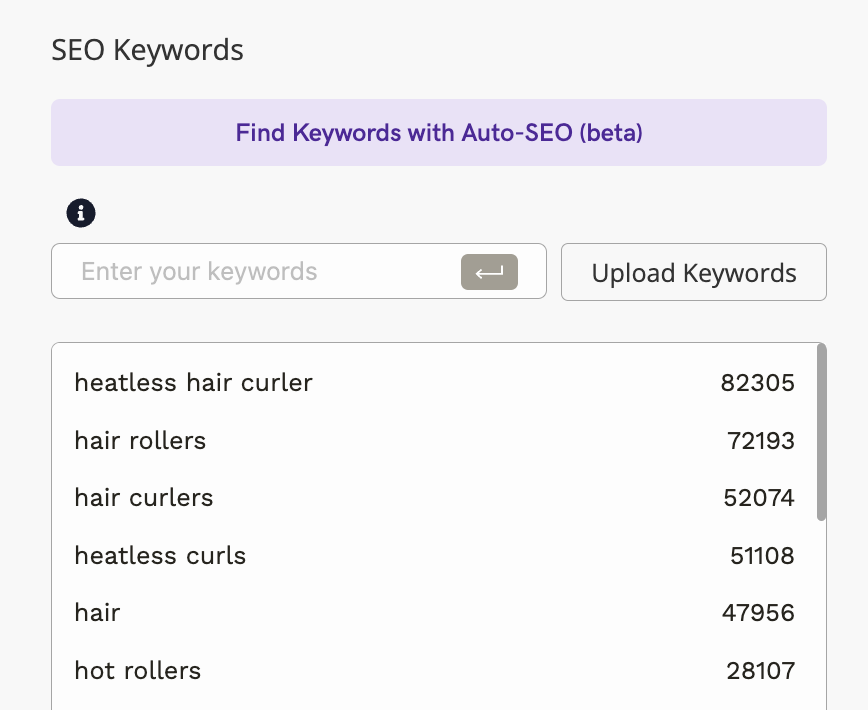
Task: Select the 'hair rollers' keyword
Action: click(140, 440)
